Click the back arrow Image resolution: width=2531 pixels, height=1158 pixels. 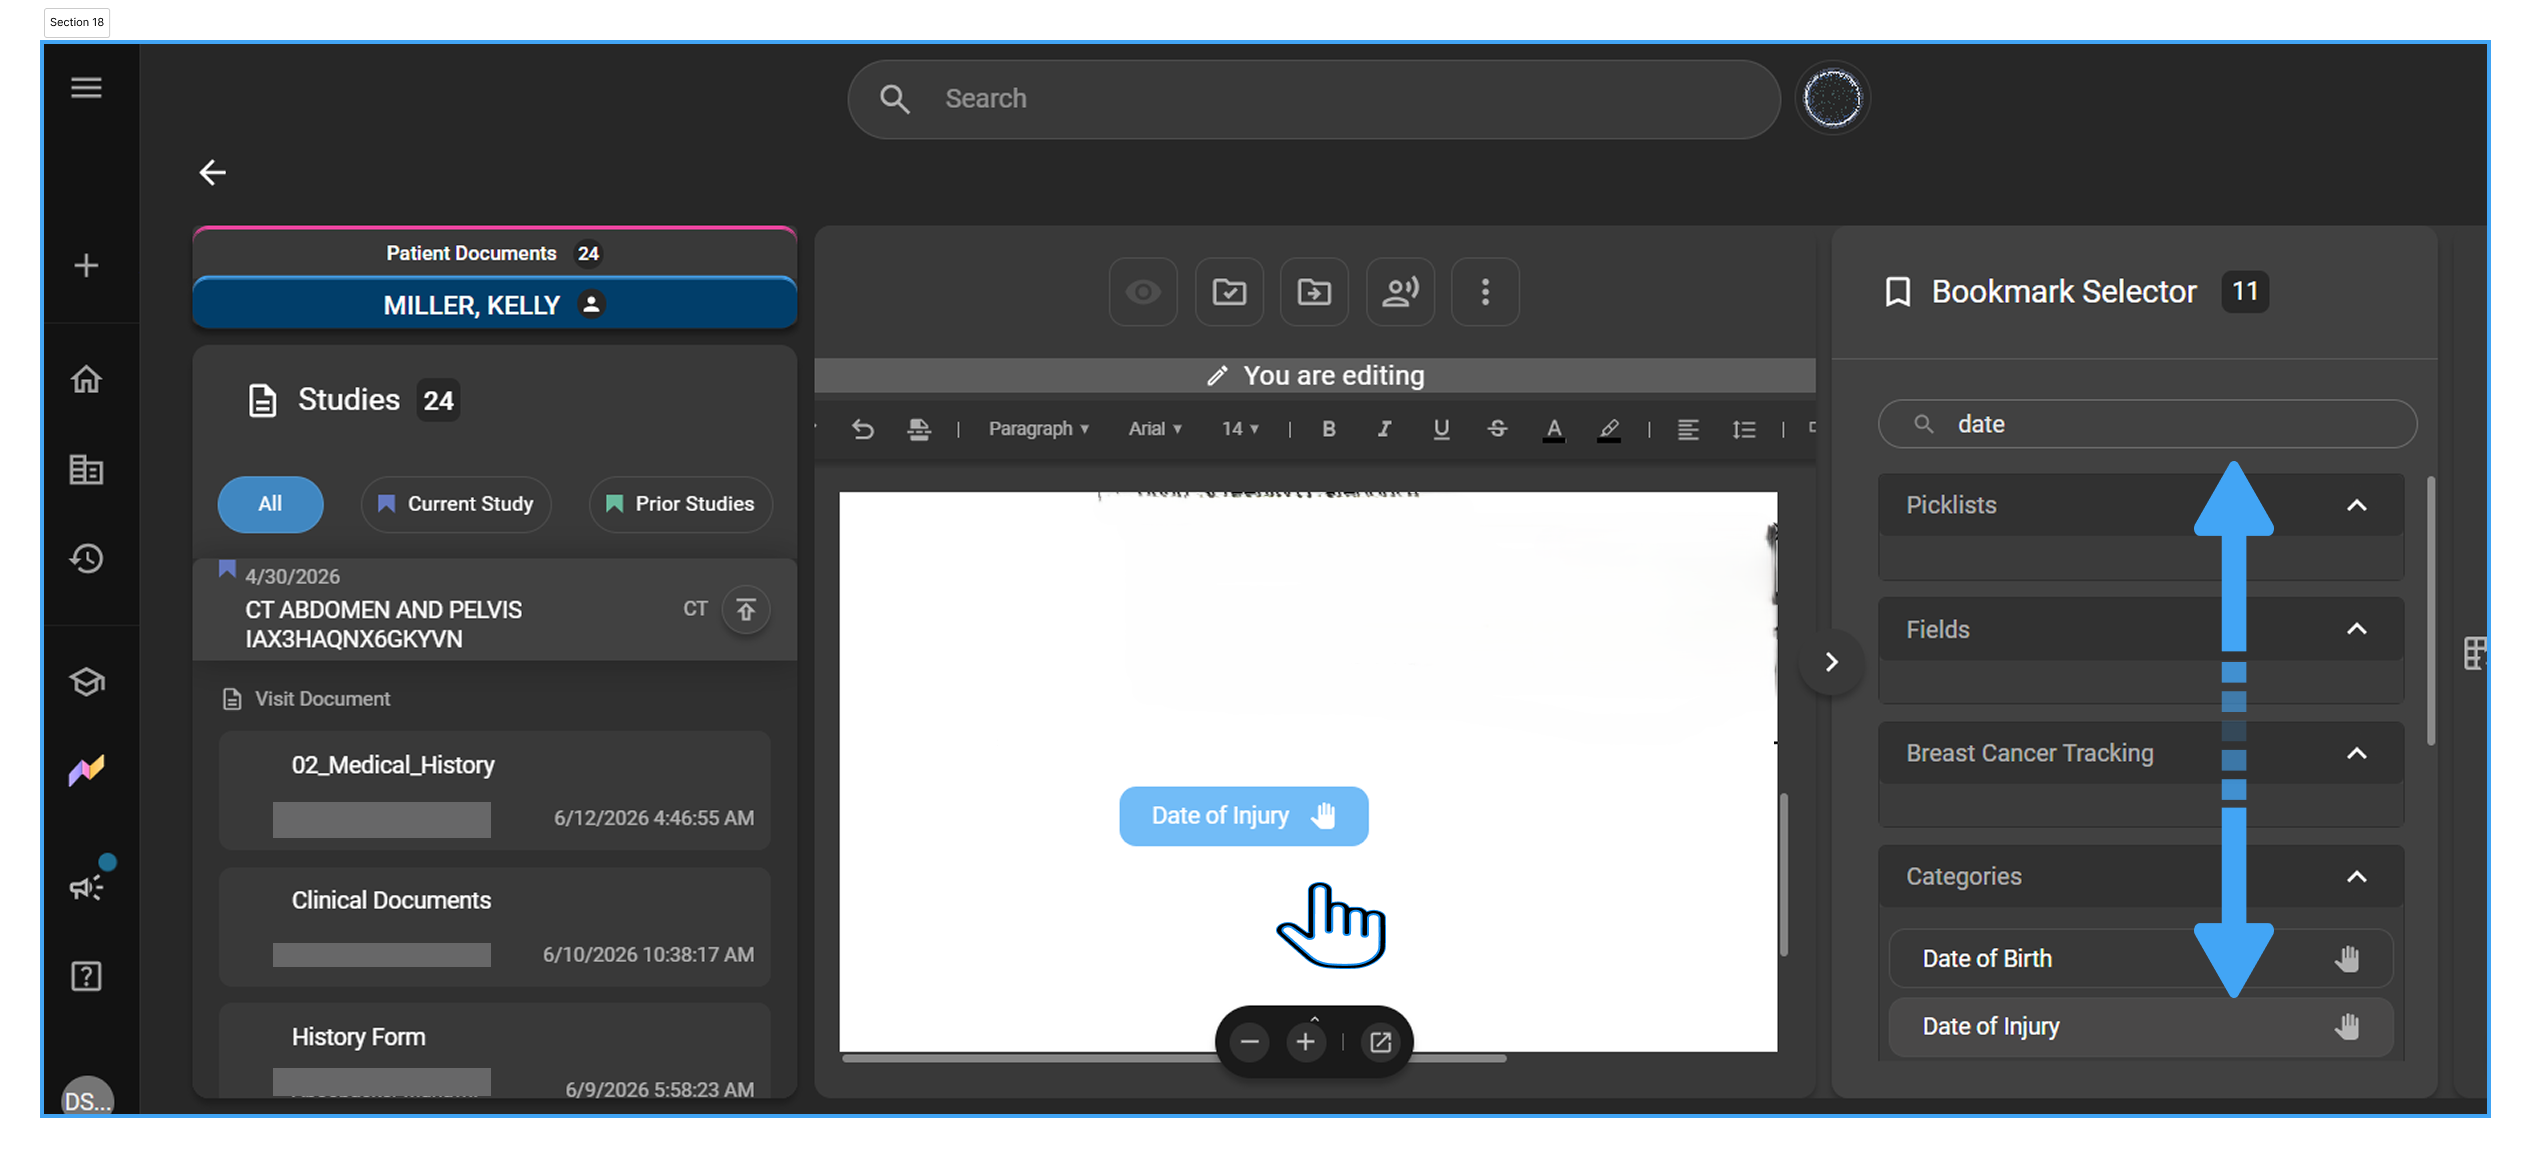[x=212, y=173]
